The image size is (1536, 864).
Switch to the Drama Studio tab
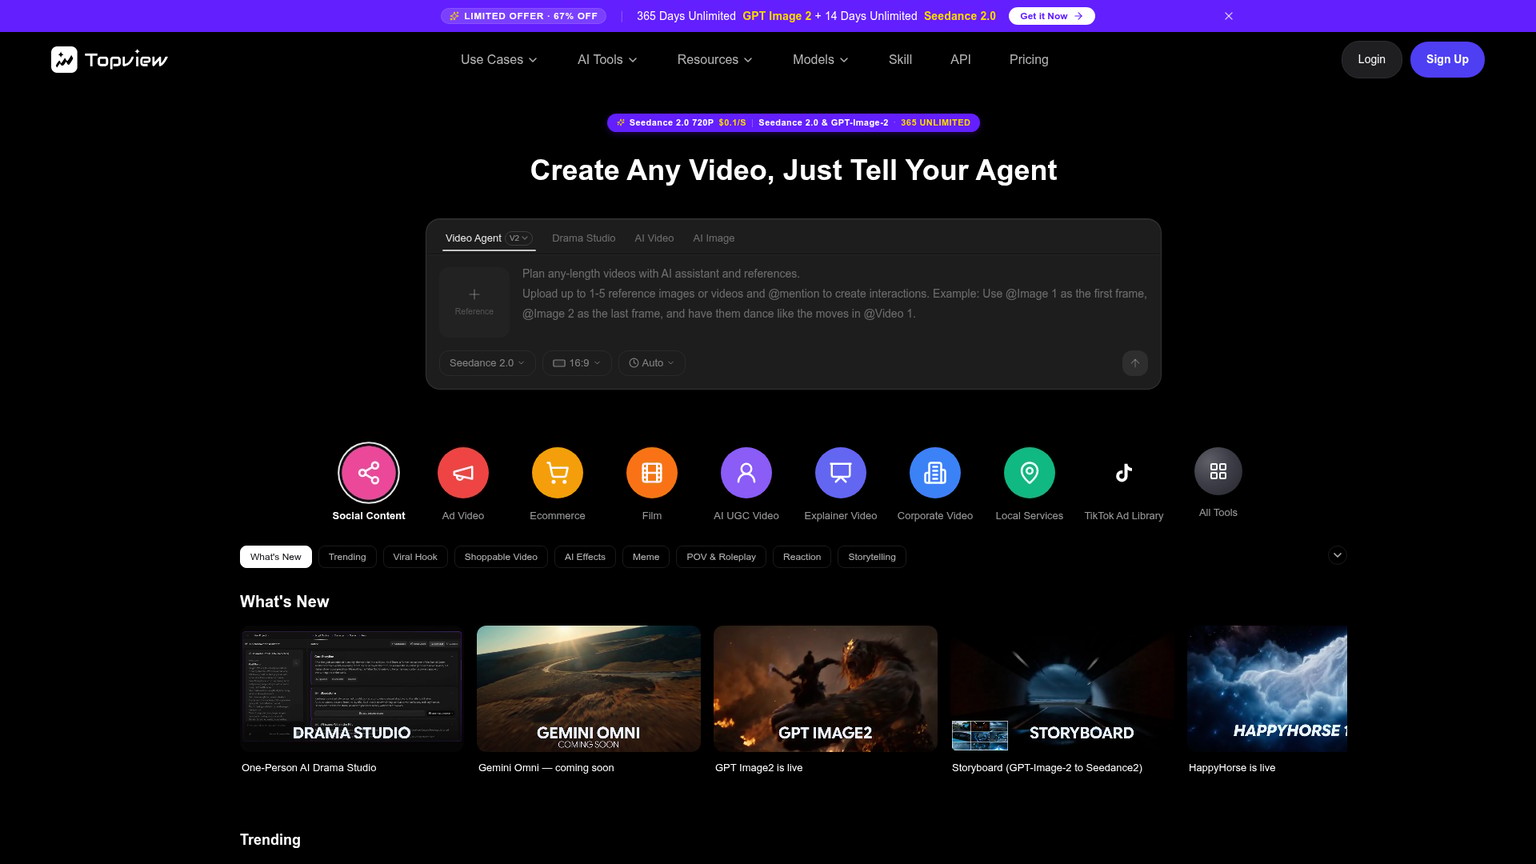584,238
